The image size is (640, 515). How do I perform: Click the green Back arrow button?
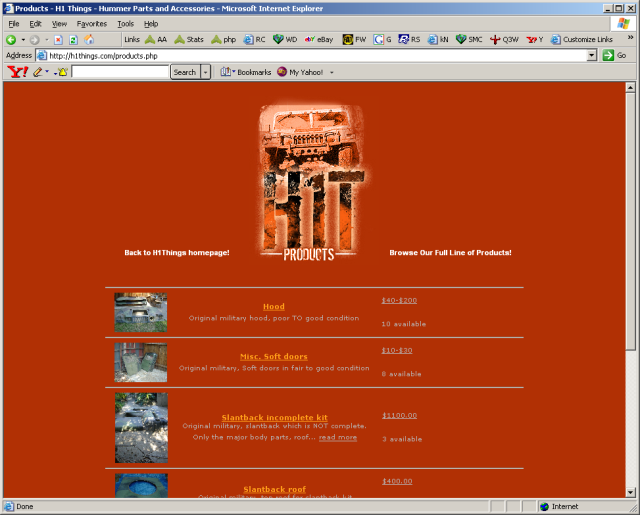(11, 40)
